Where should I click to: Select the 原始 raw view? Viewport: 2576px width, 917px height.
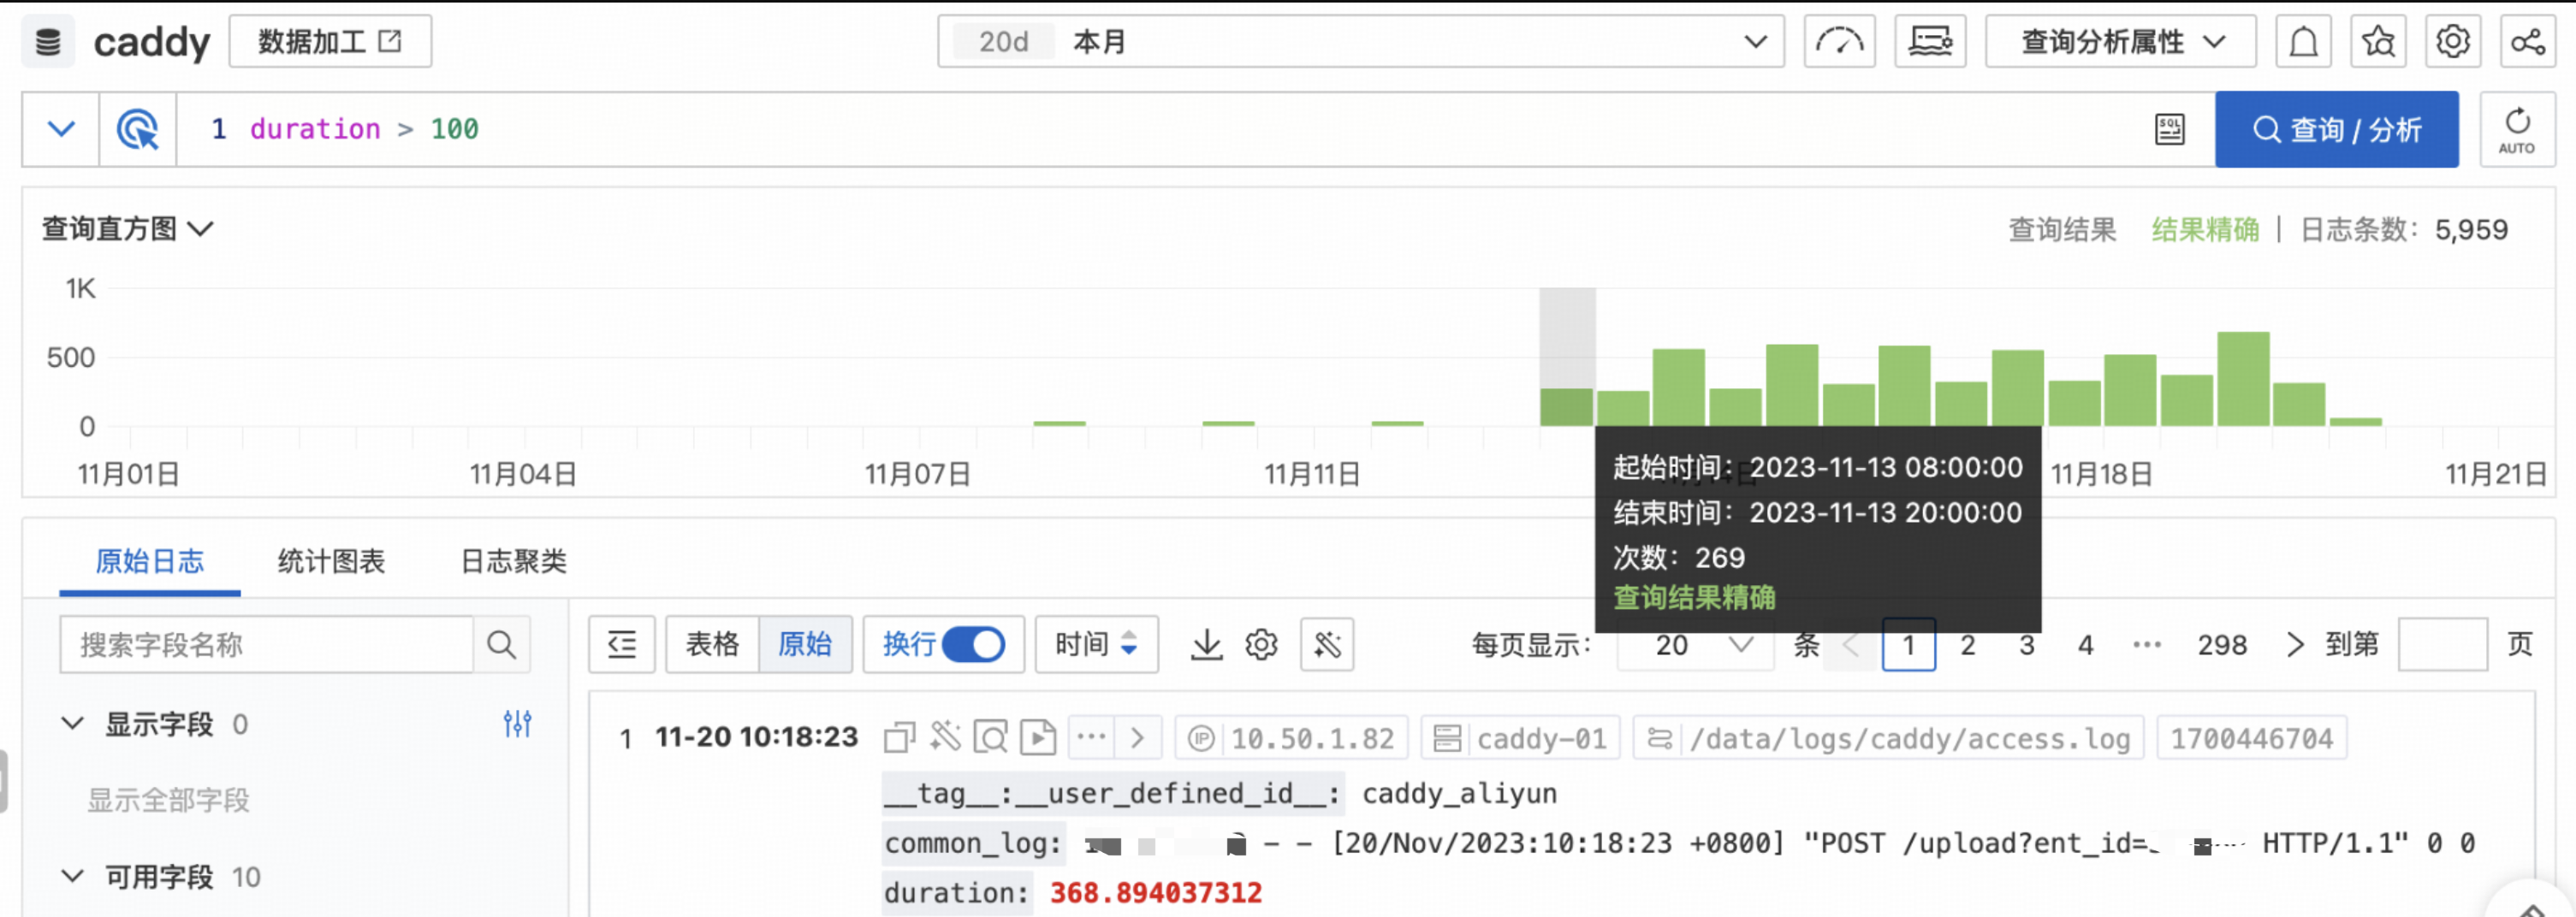(x=805, y=645)
